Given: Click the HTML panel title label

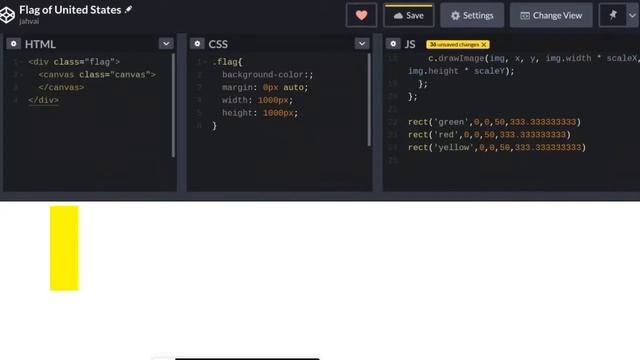Looking at the screenshot, I should coord(40,44).
